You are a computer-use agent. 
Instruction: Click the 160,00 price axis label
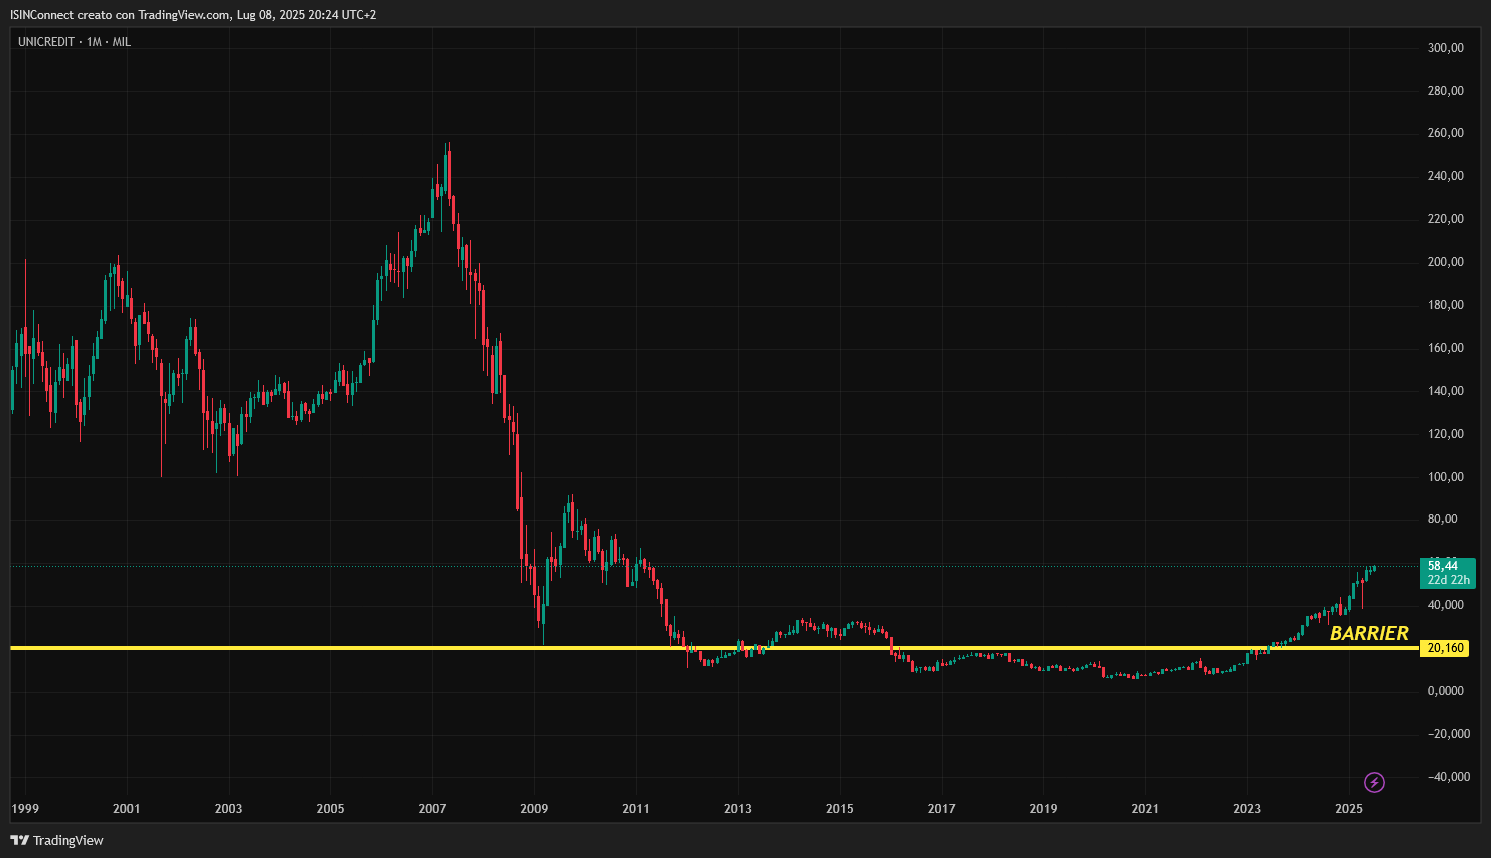tap(1446, 348)
